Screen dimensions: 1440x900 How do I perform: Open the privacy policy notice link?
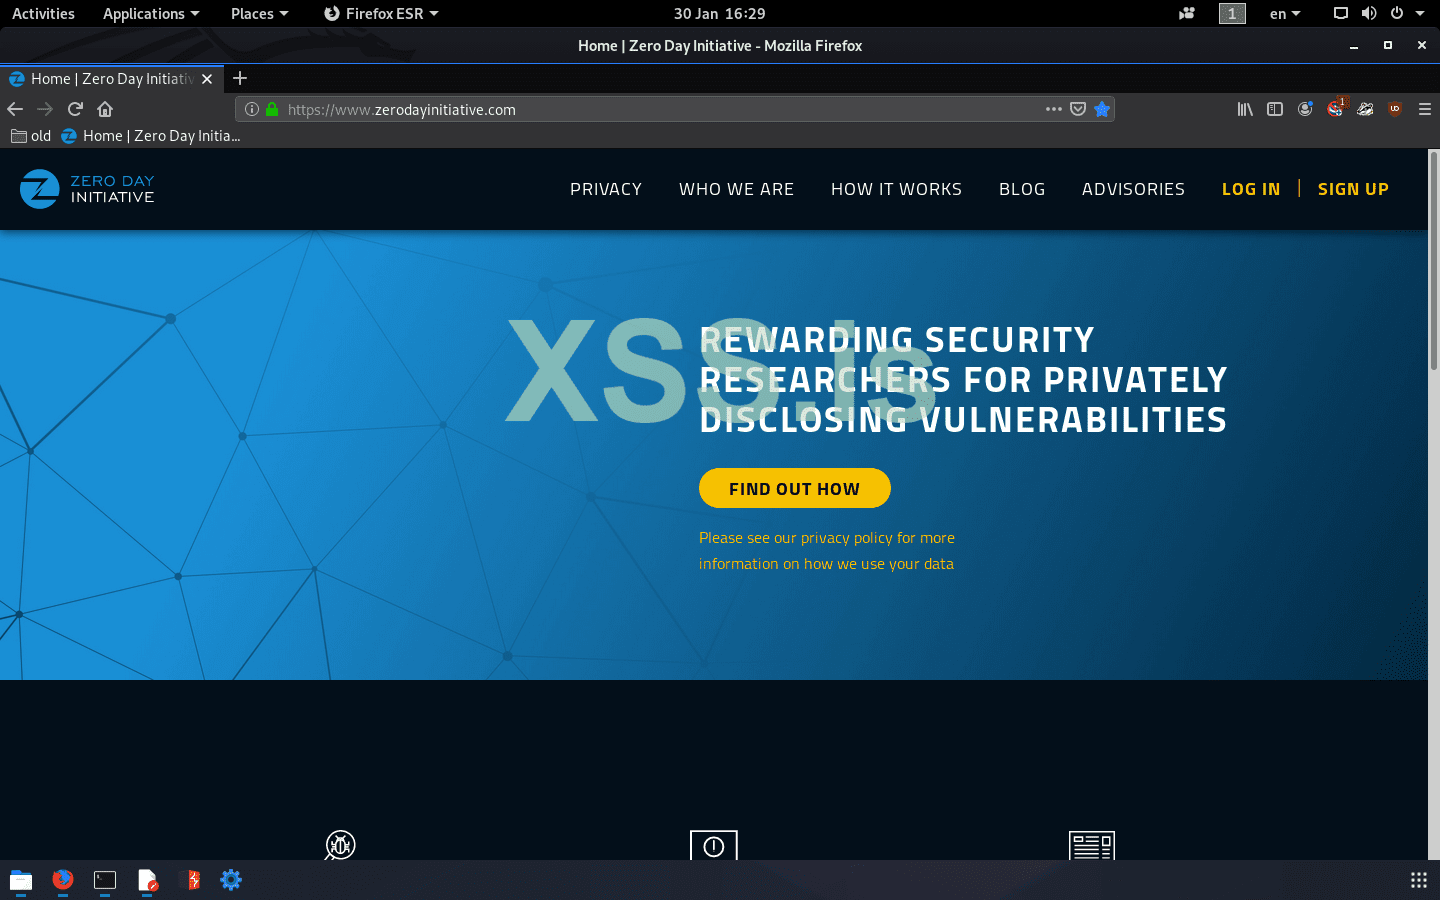[827, 551]
